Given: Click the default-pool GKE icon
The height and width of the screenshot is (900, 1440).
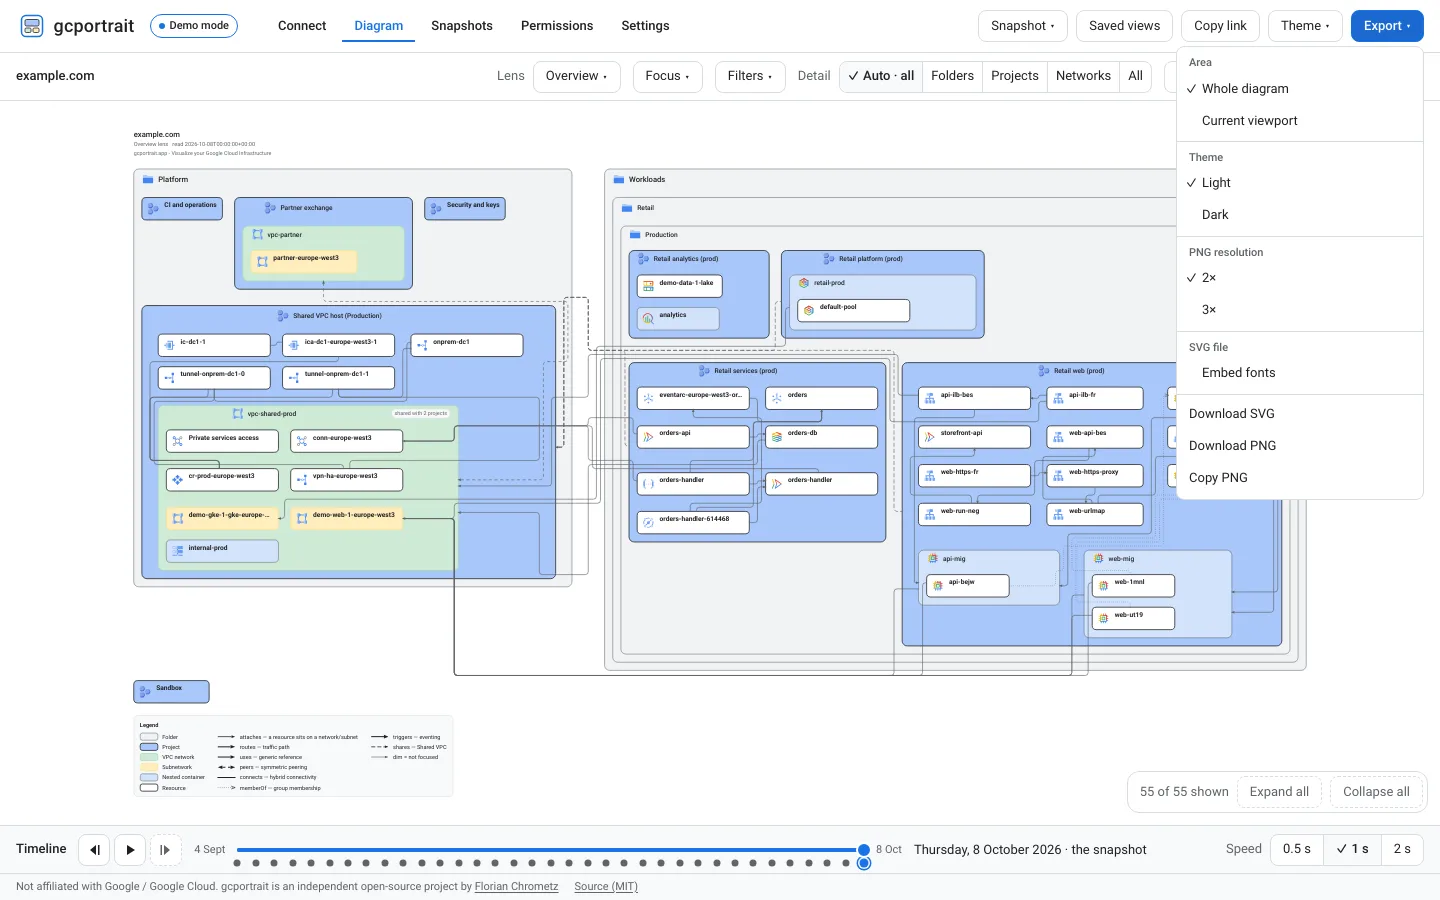Looking at the screenshot, I should coord(809,310).
